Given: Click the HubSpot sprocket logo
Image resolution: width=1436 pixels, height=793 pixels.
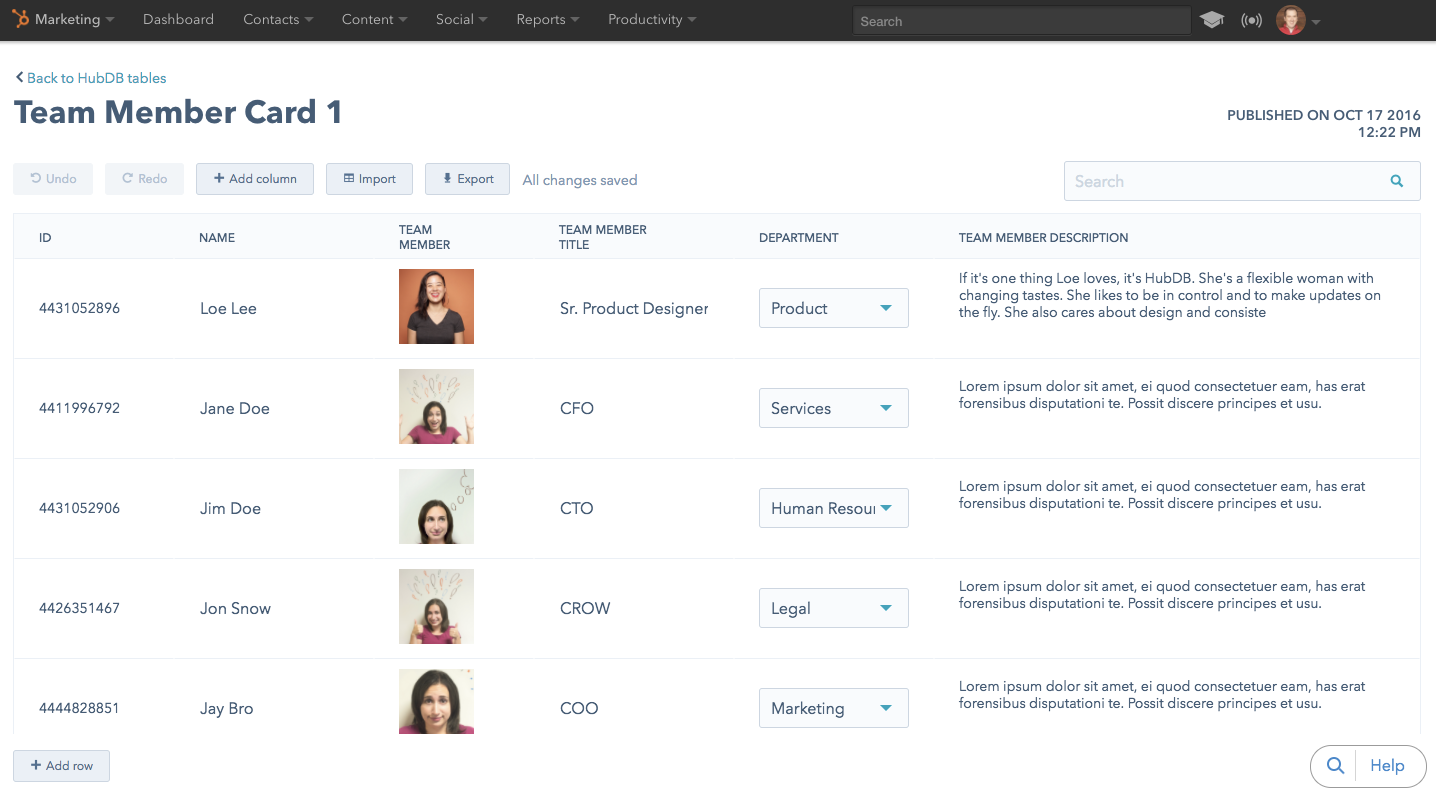Looking at the screenshot, I should click(21, 19).
